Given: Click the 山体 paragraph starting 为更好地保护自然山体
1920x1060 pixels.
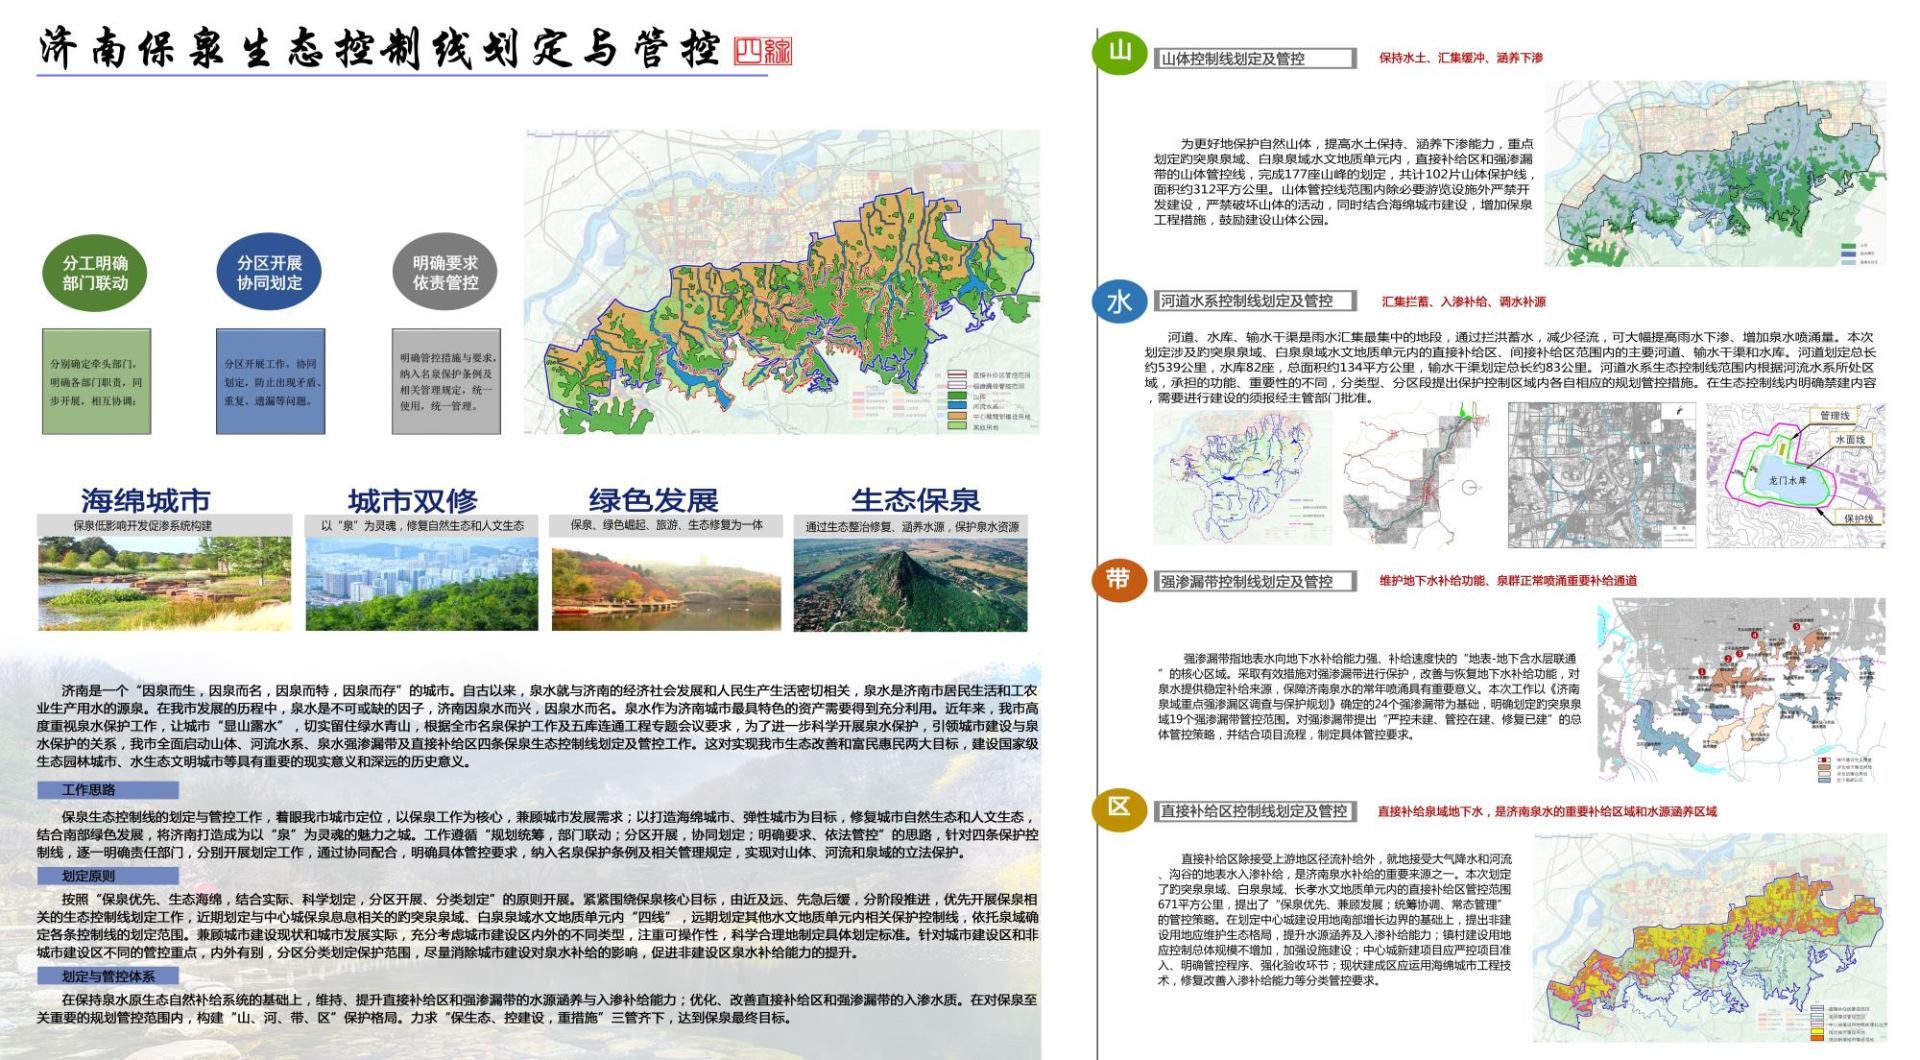Looking at the screenshot, I should tap(1343, 181).
